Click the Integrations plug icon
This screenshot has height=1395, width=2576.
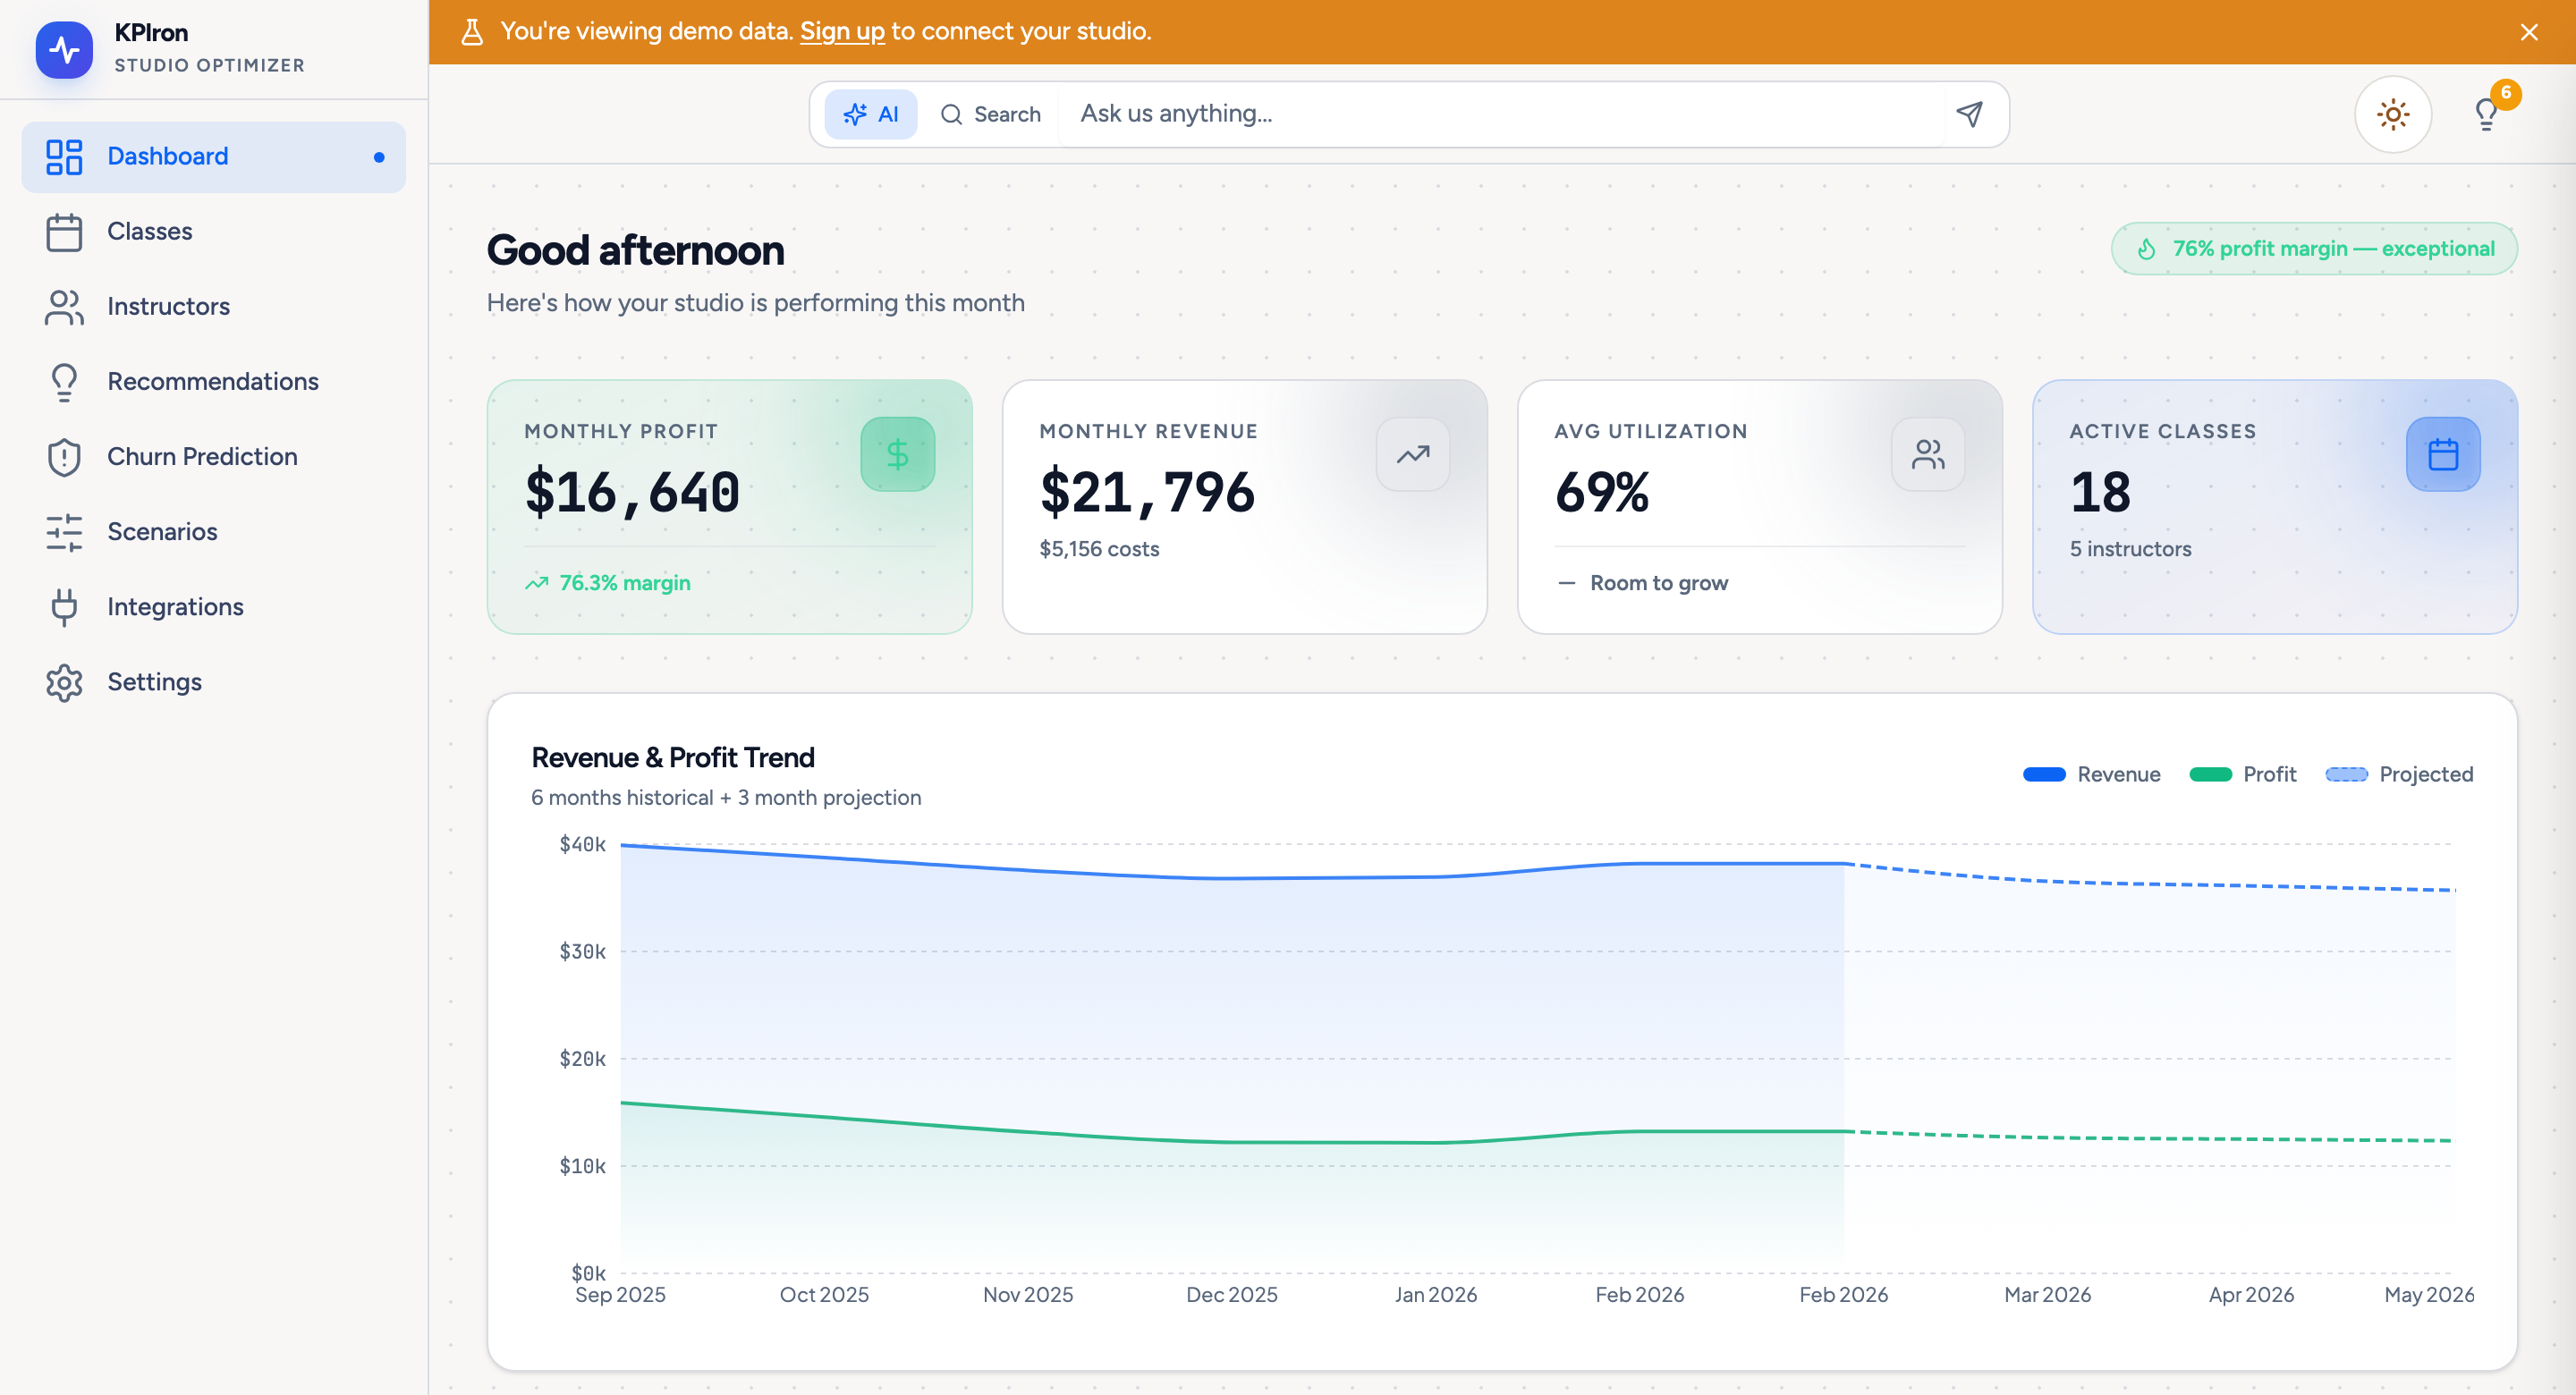tap(64, 607)
